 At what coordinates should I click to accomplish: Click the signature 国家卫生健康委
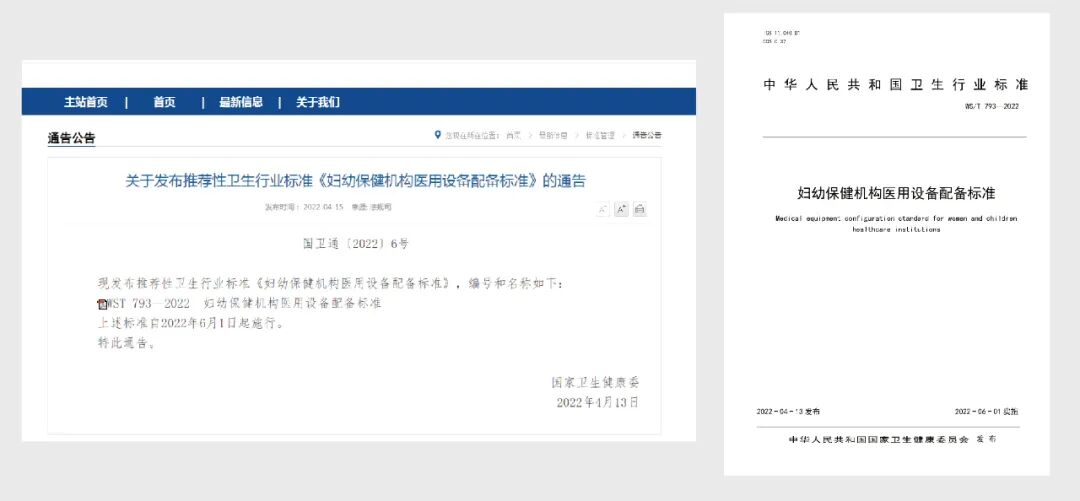click(595, 382)
